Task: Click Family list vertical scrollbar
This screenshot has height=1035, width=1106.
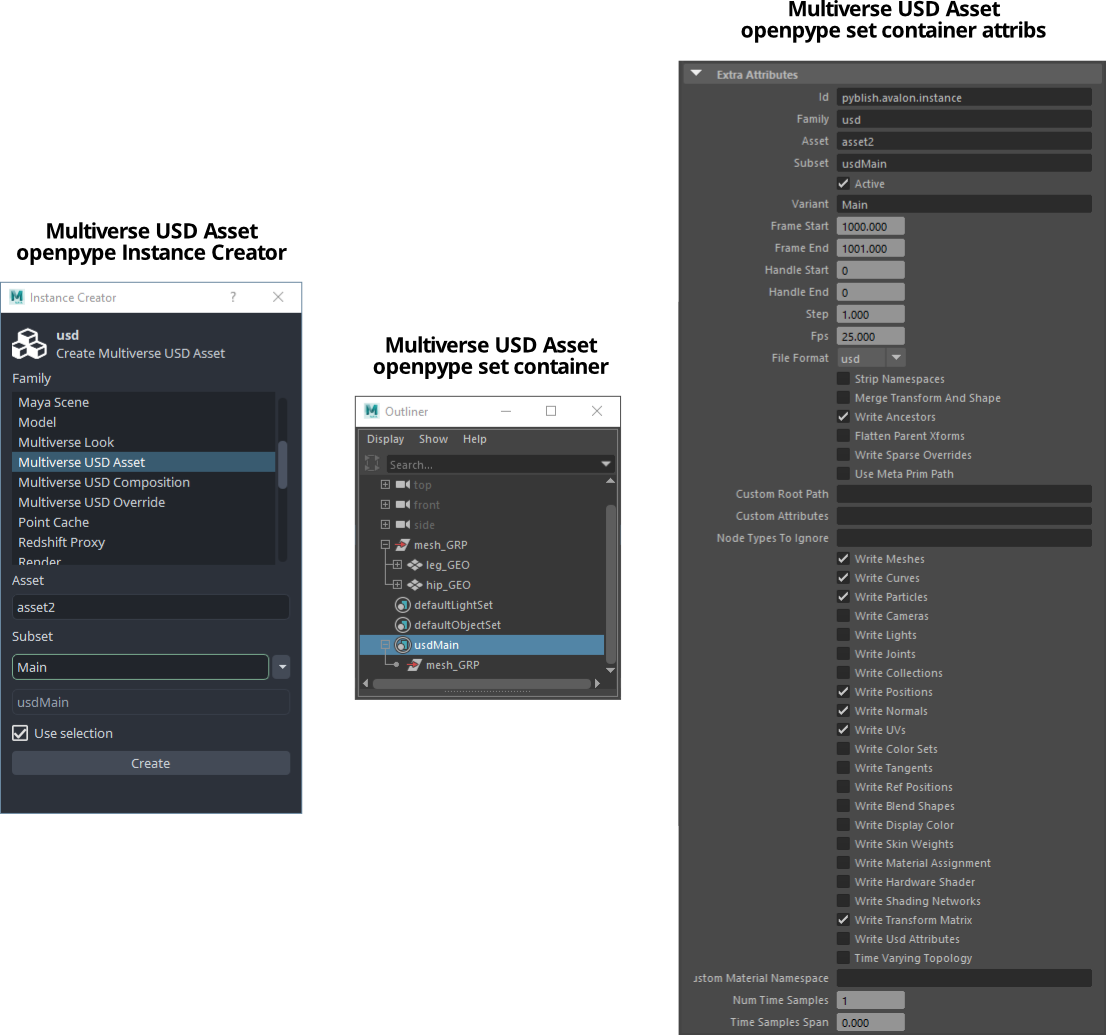Action: 283,464
